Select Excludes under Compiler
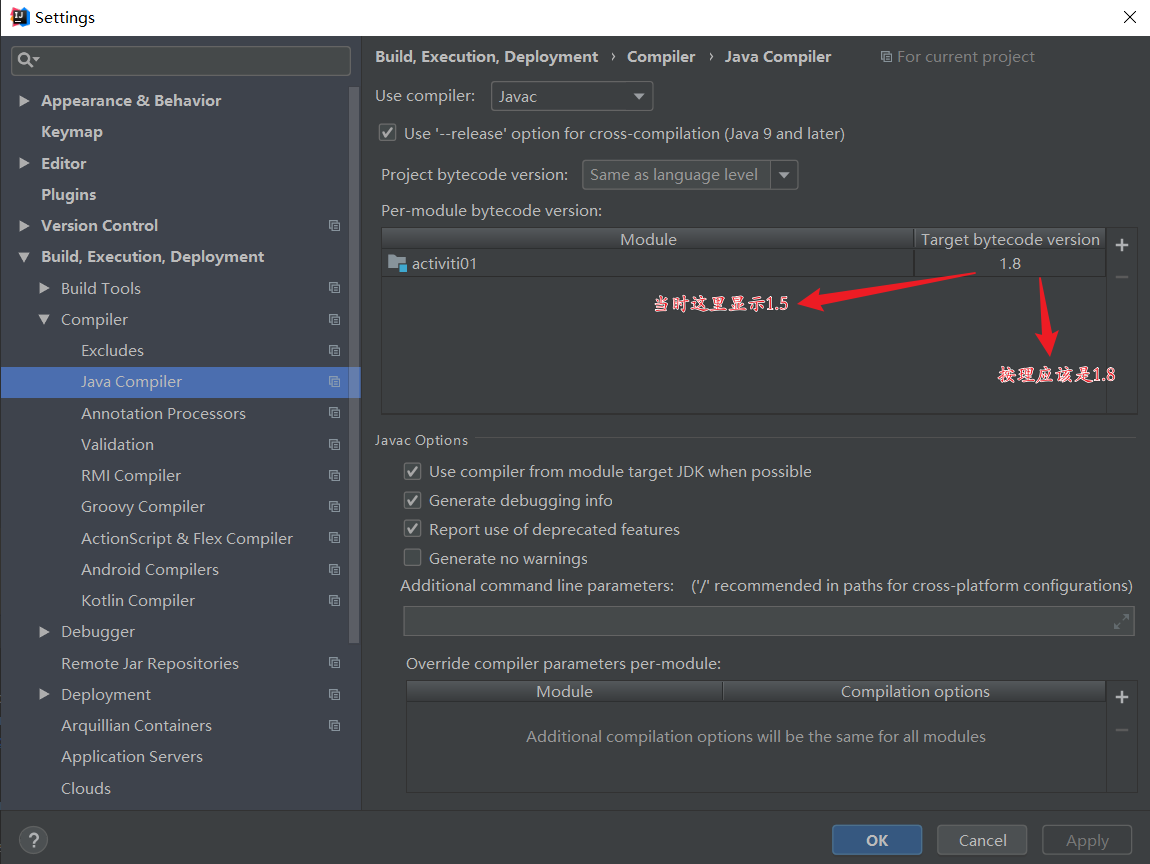The image size is (1150, 864). coord(112,351)
